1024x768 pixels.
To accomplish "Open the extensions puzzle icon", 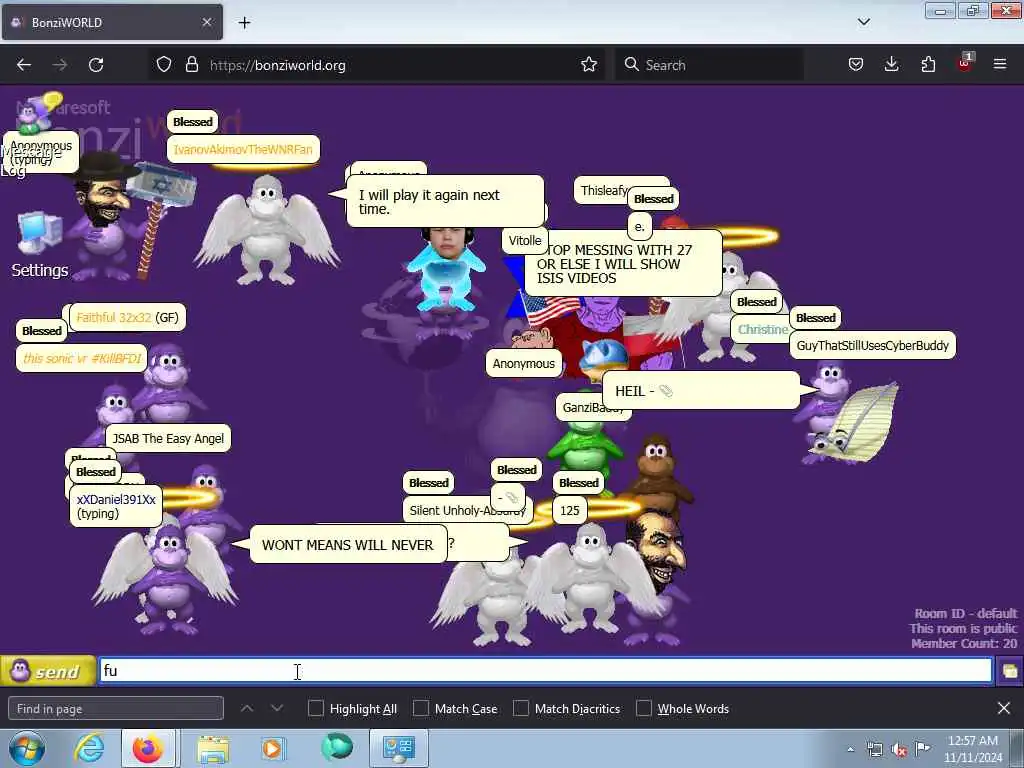I will coord(928,65).
